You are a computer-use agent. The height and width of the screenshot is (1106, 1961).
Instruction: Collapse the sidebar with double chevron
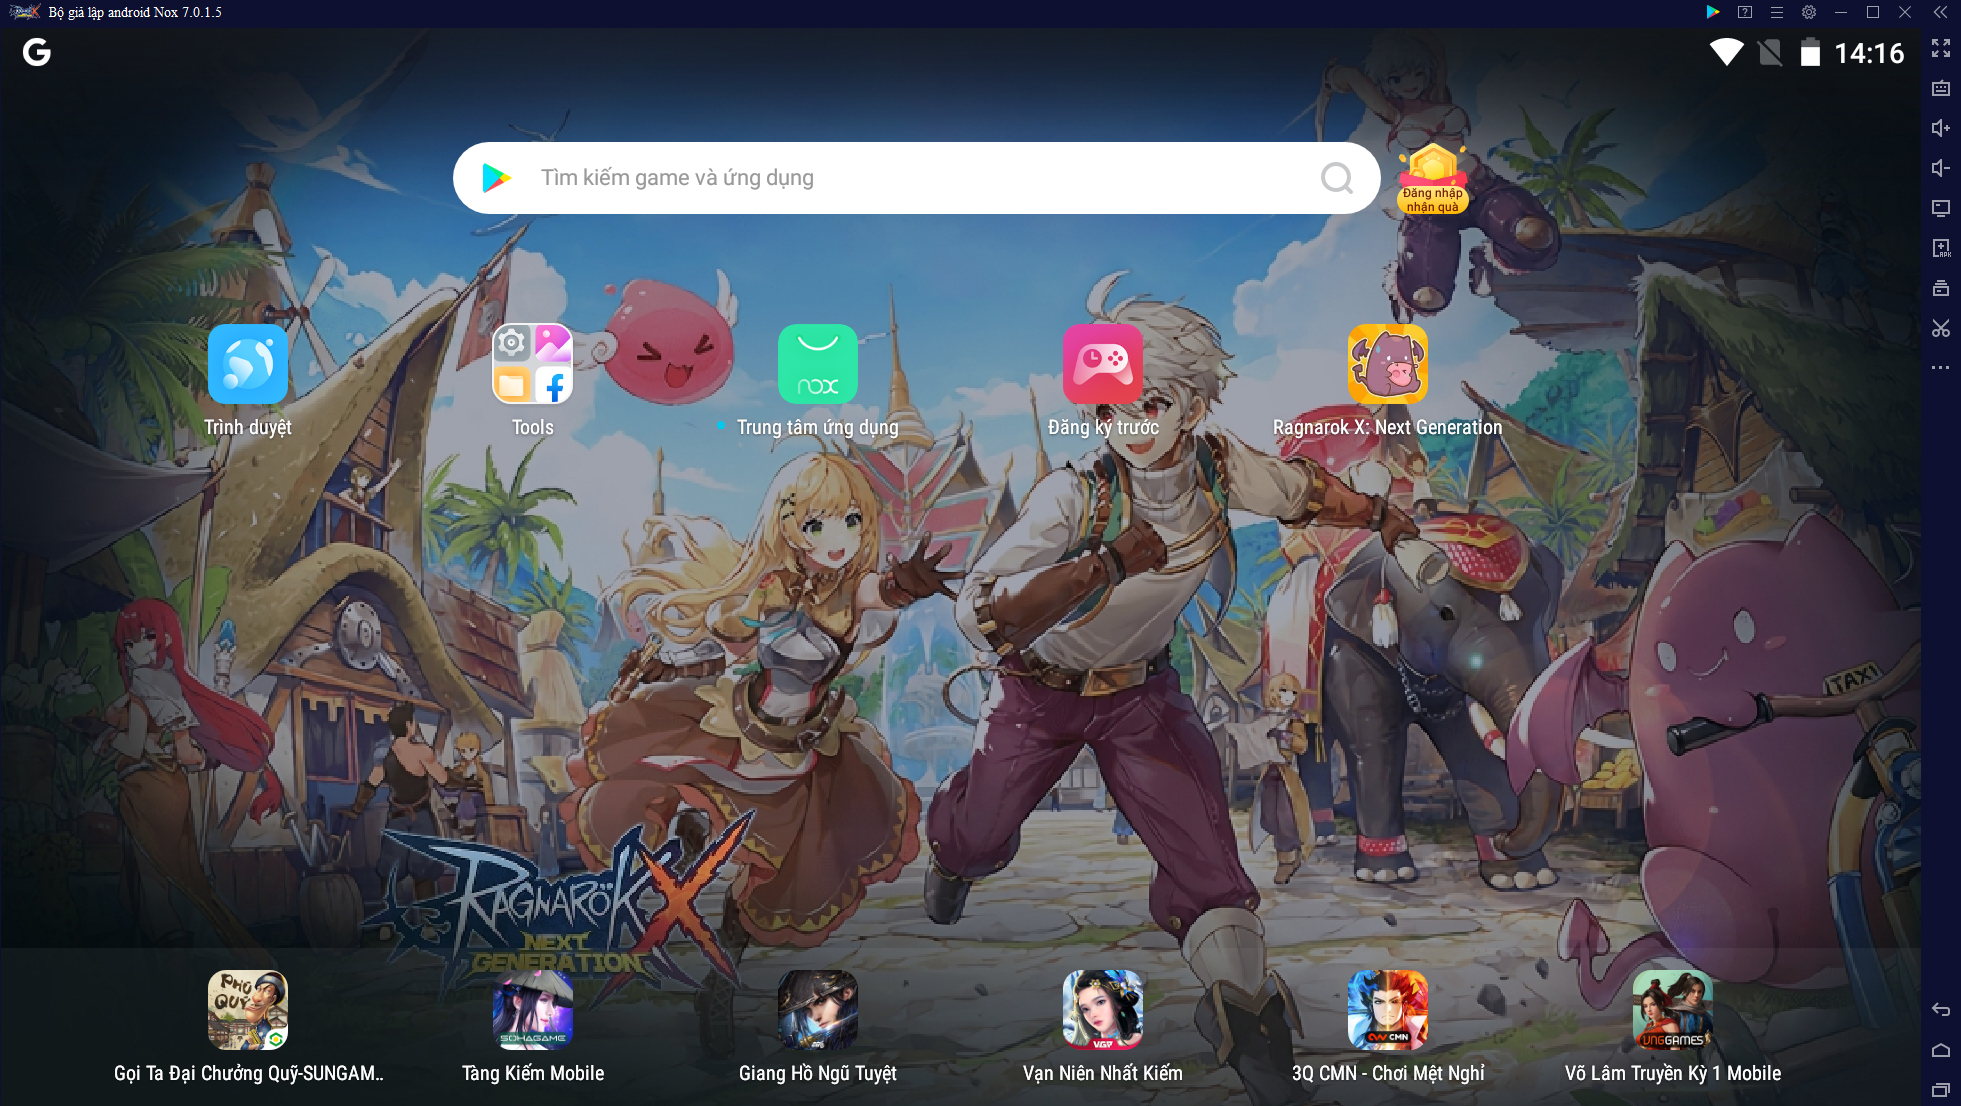click(1940, 12)
